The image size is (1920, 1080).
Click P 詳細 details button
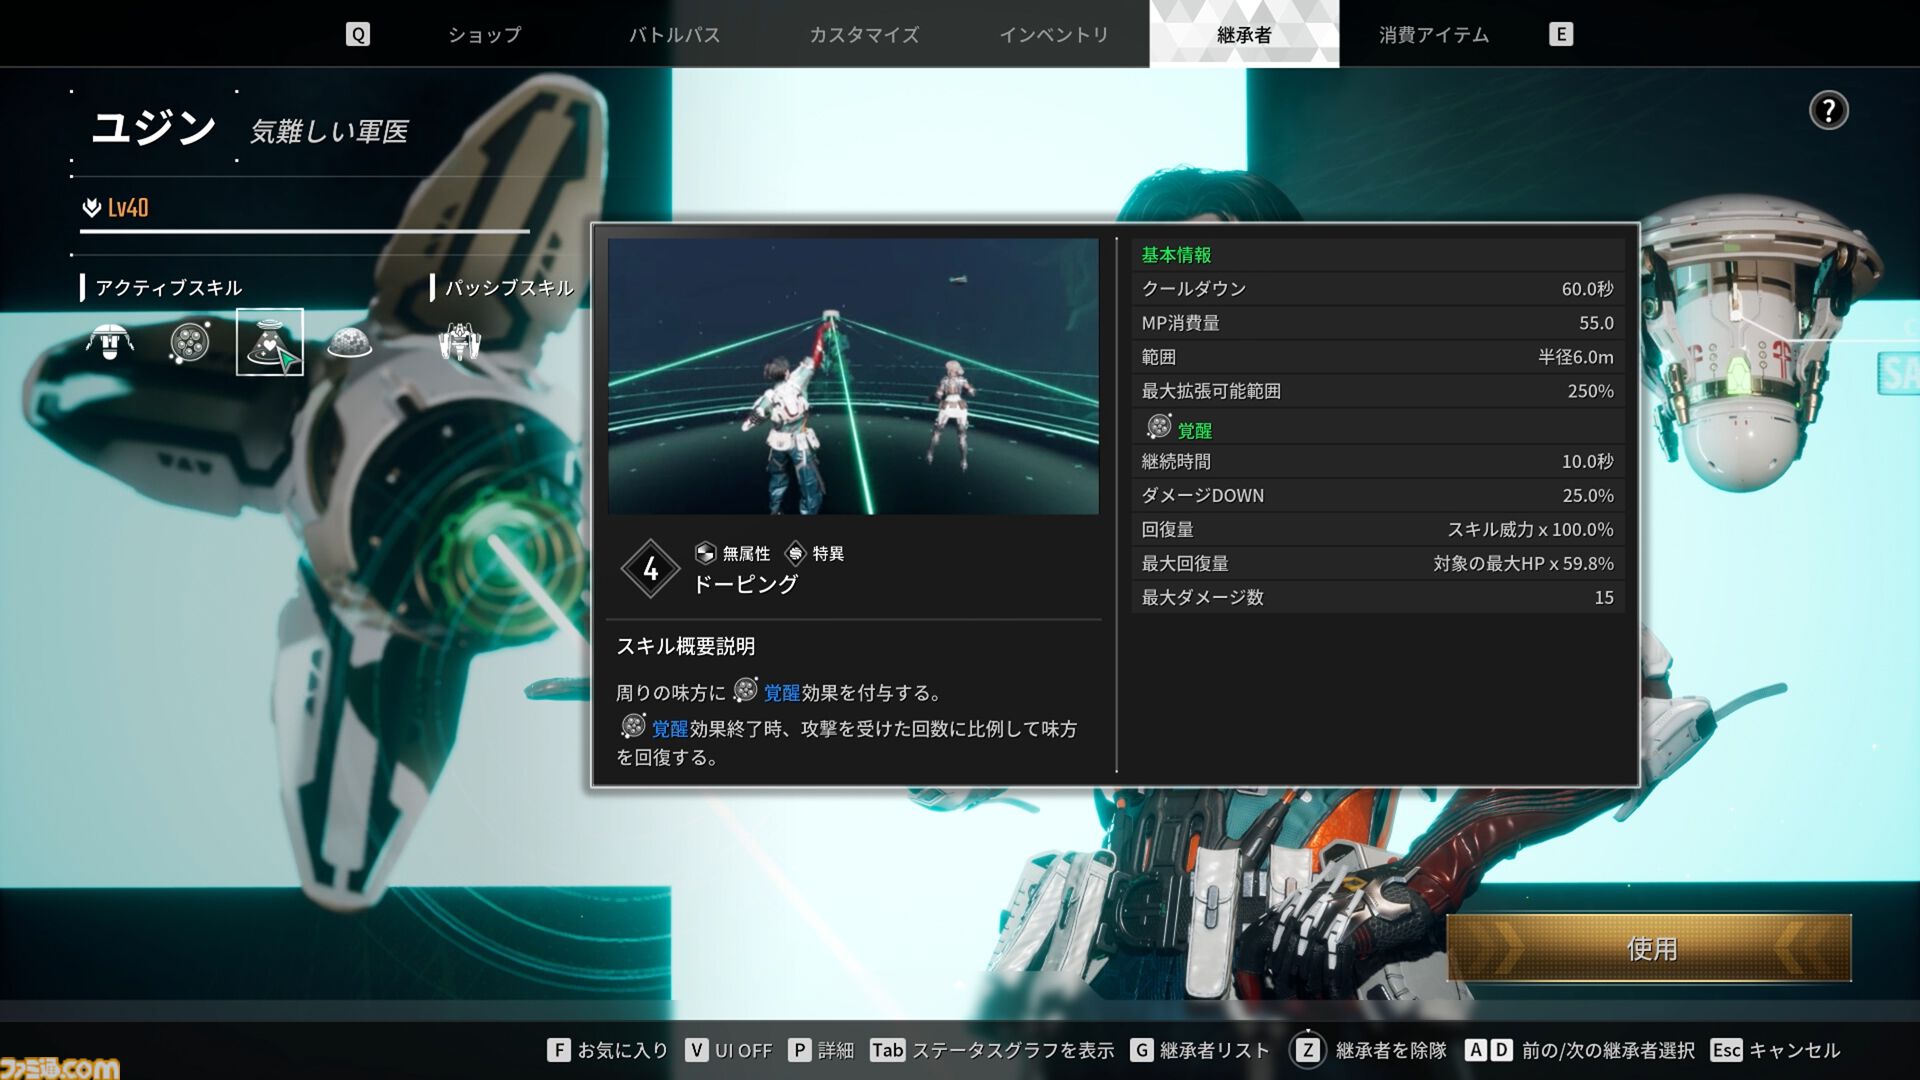click(x=822, y=1050)
